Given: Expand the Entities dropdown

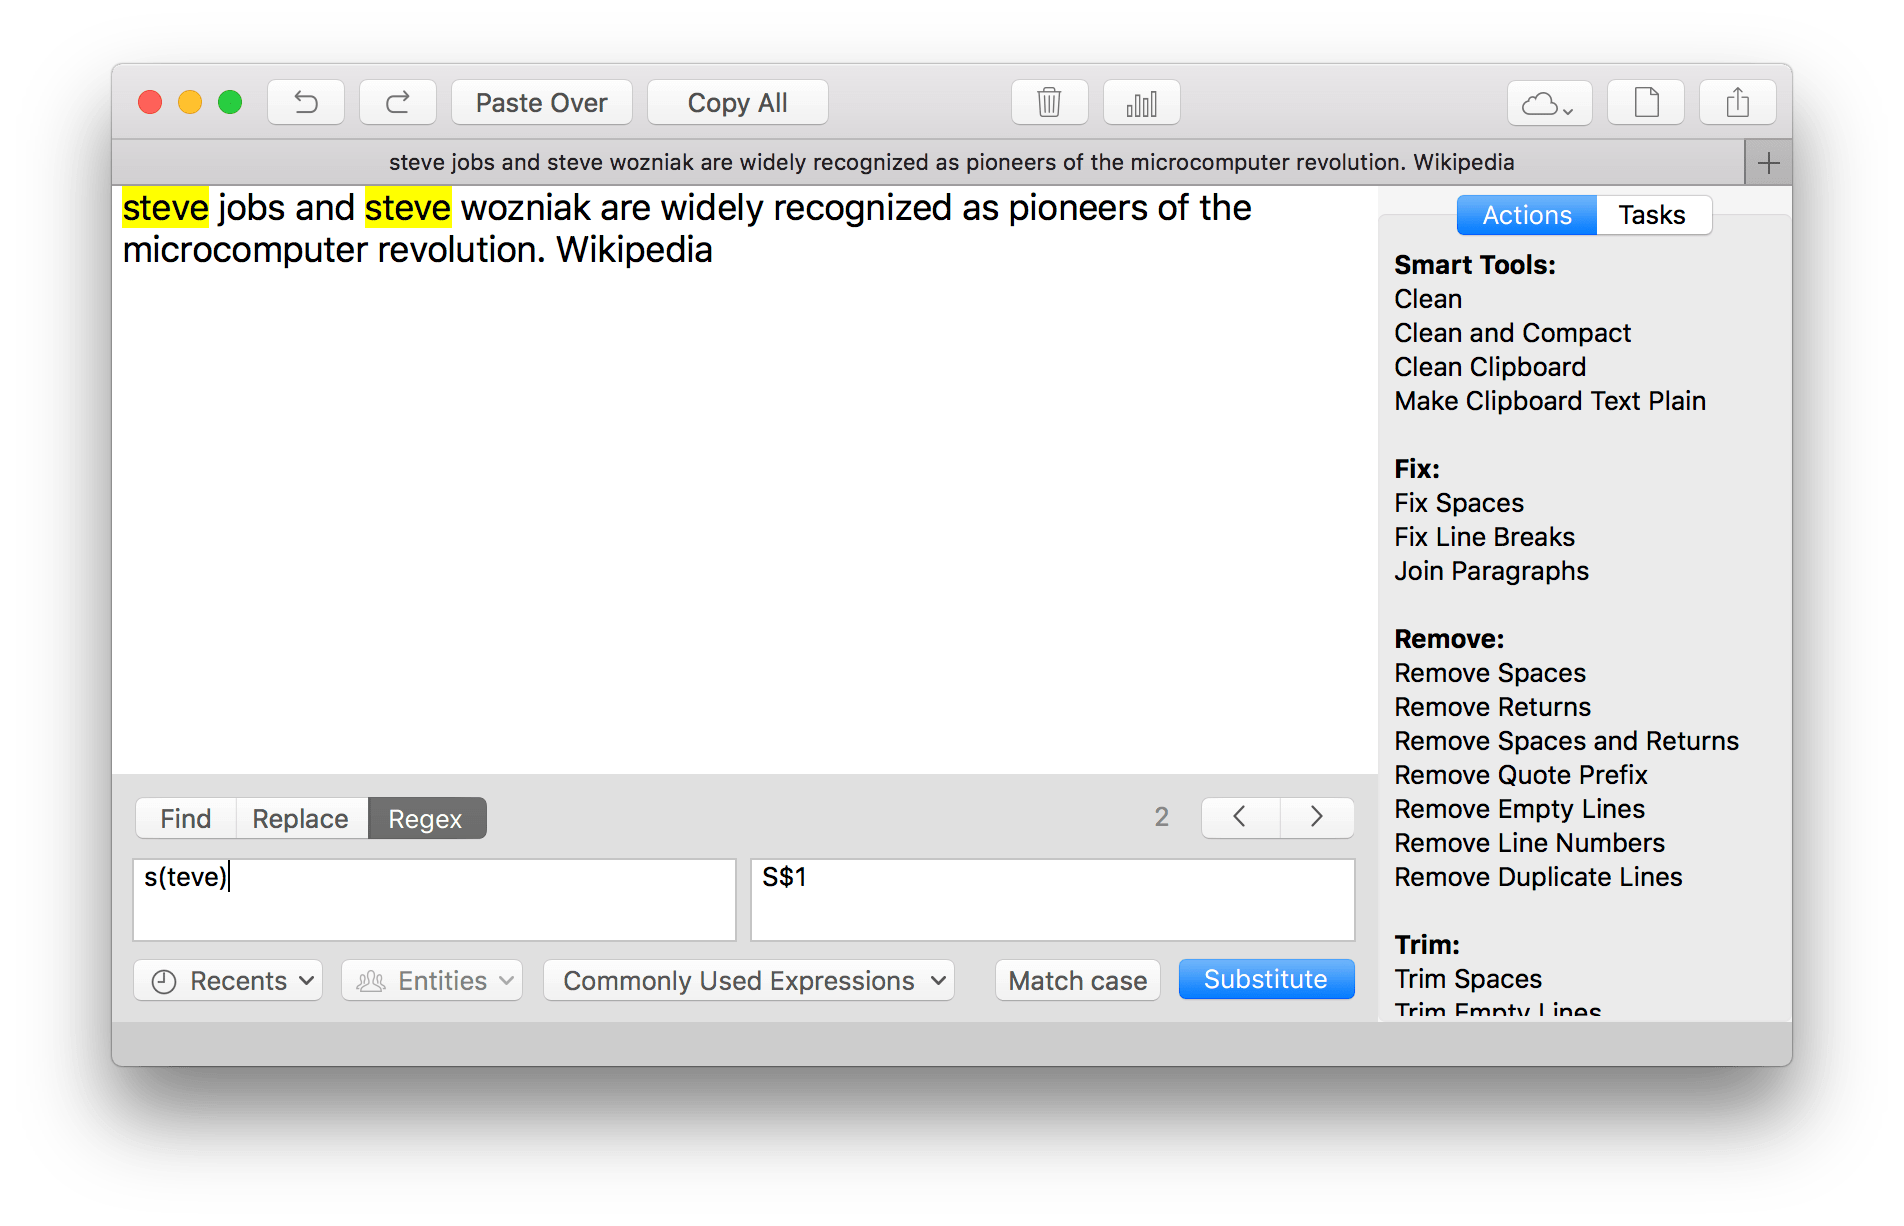Looking at the screenshot, I should (x=431, y=980).
